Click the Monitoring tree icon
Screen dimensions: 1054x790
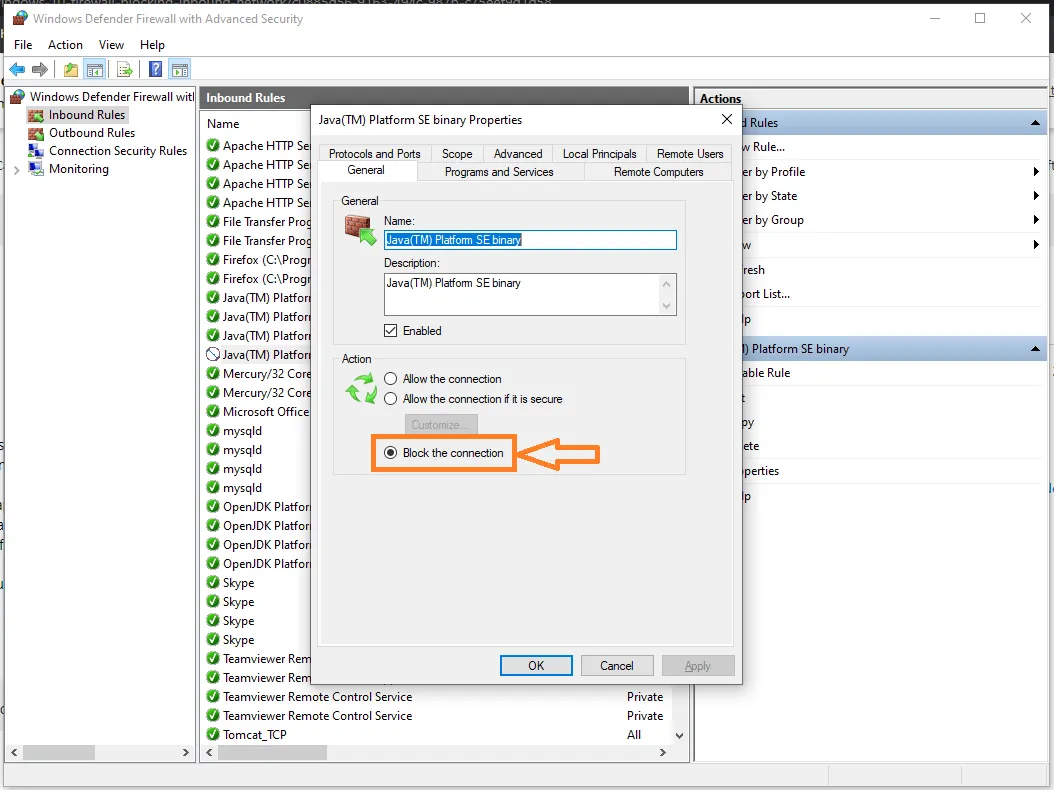[36, 169]
